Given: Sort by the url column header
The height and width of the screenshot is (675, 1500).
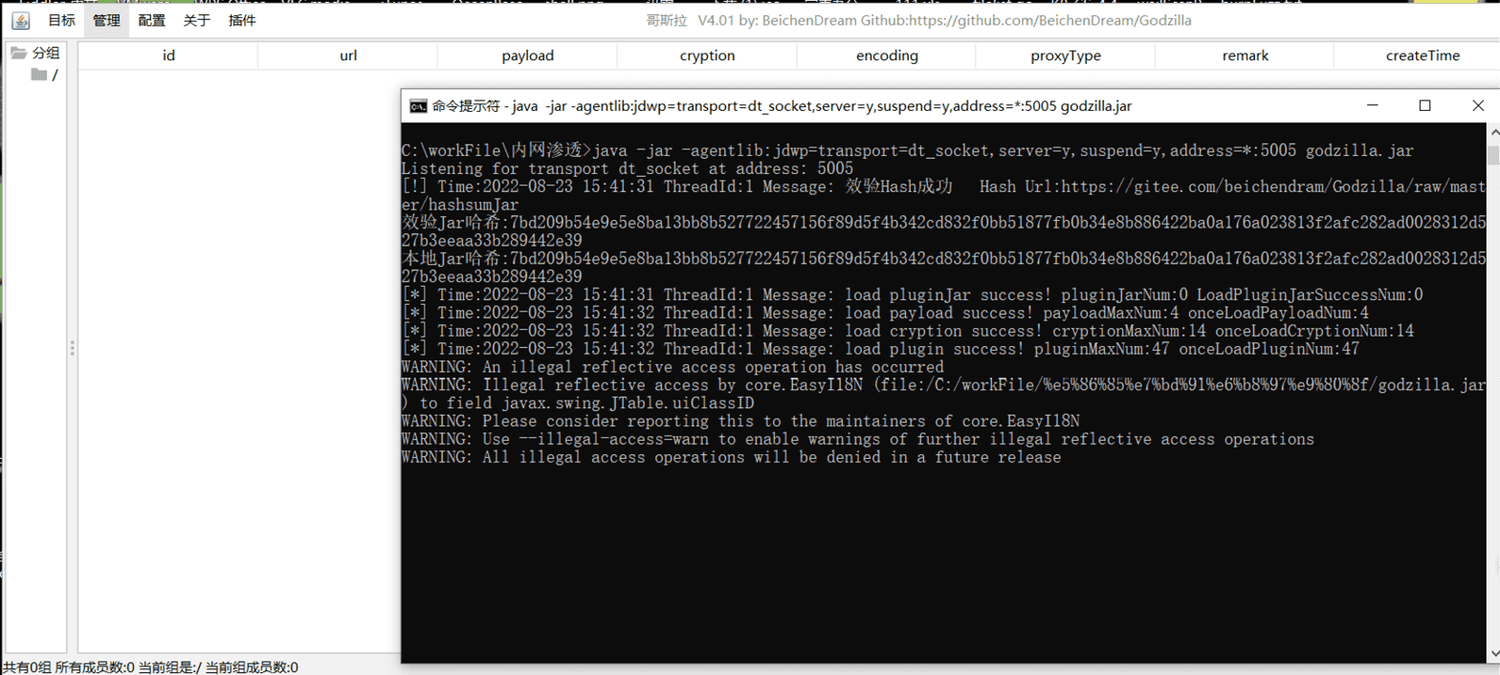Looking at the screenshot, I should 348,56.
